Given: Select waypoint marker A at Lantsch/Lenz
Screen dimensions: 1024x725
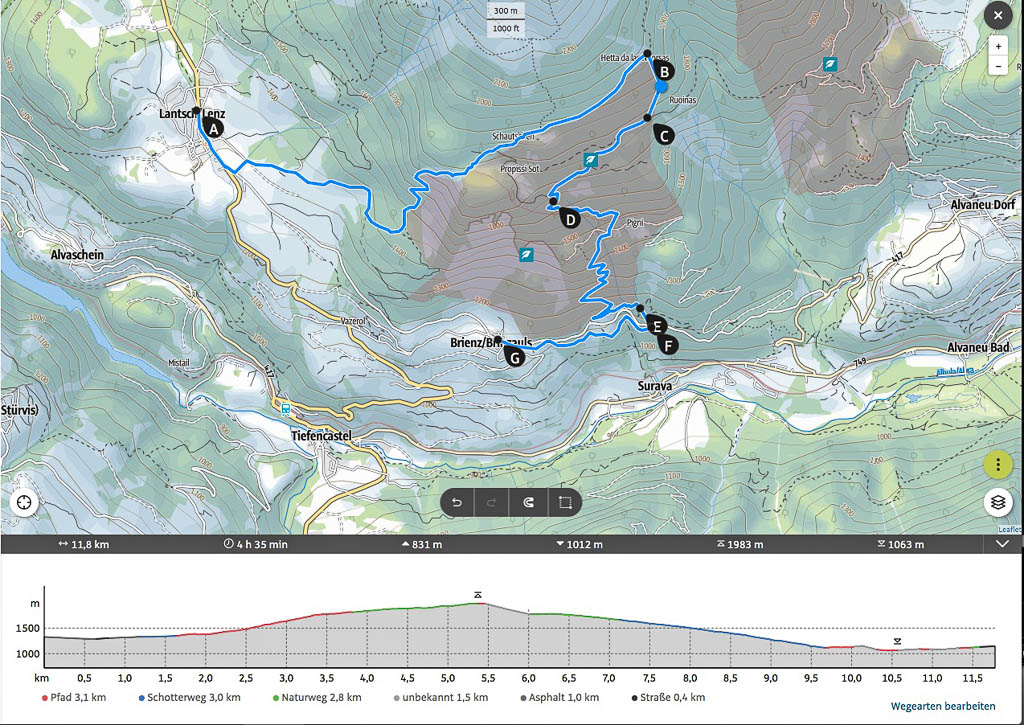Looking at the screenshot, I should tap(213, 127).
